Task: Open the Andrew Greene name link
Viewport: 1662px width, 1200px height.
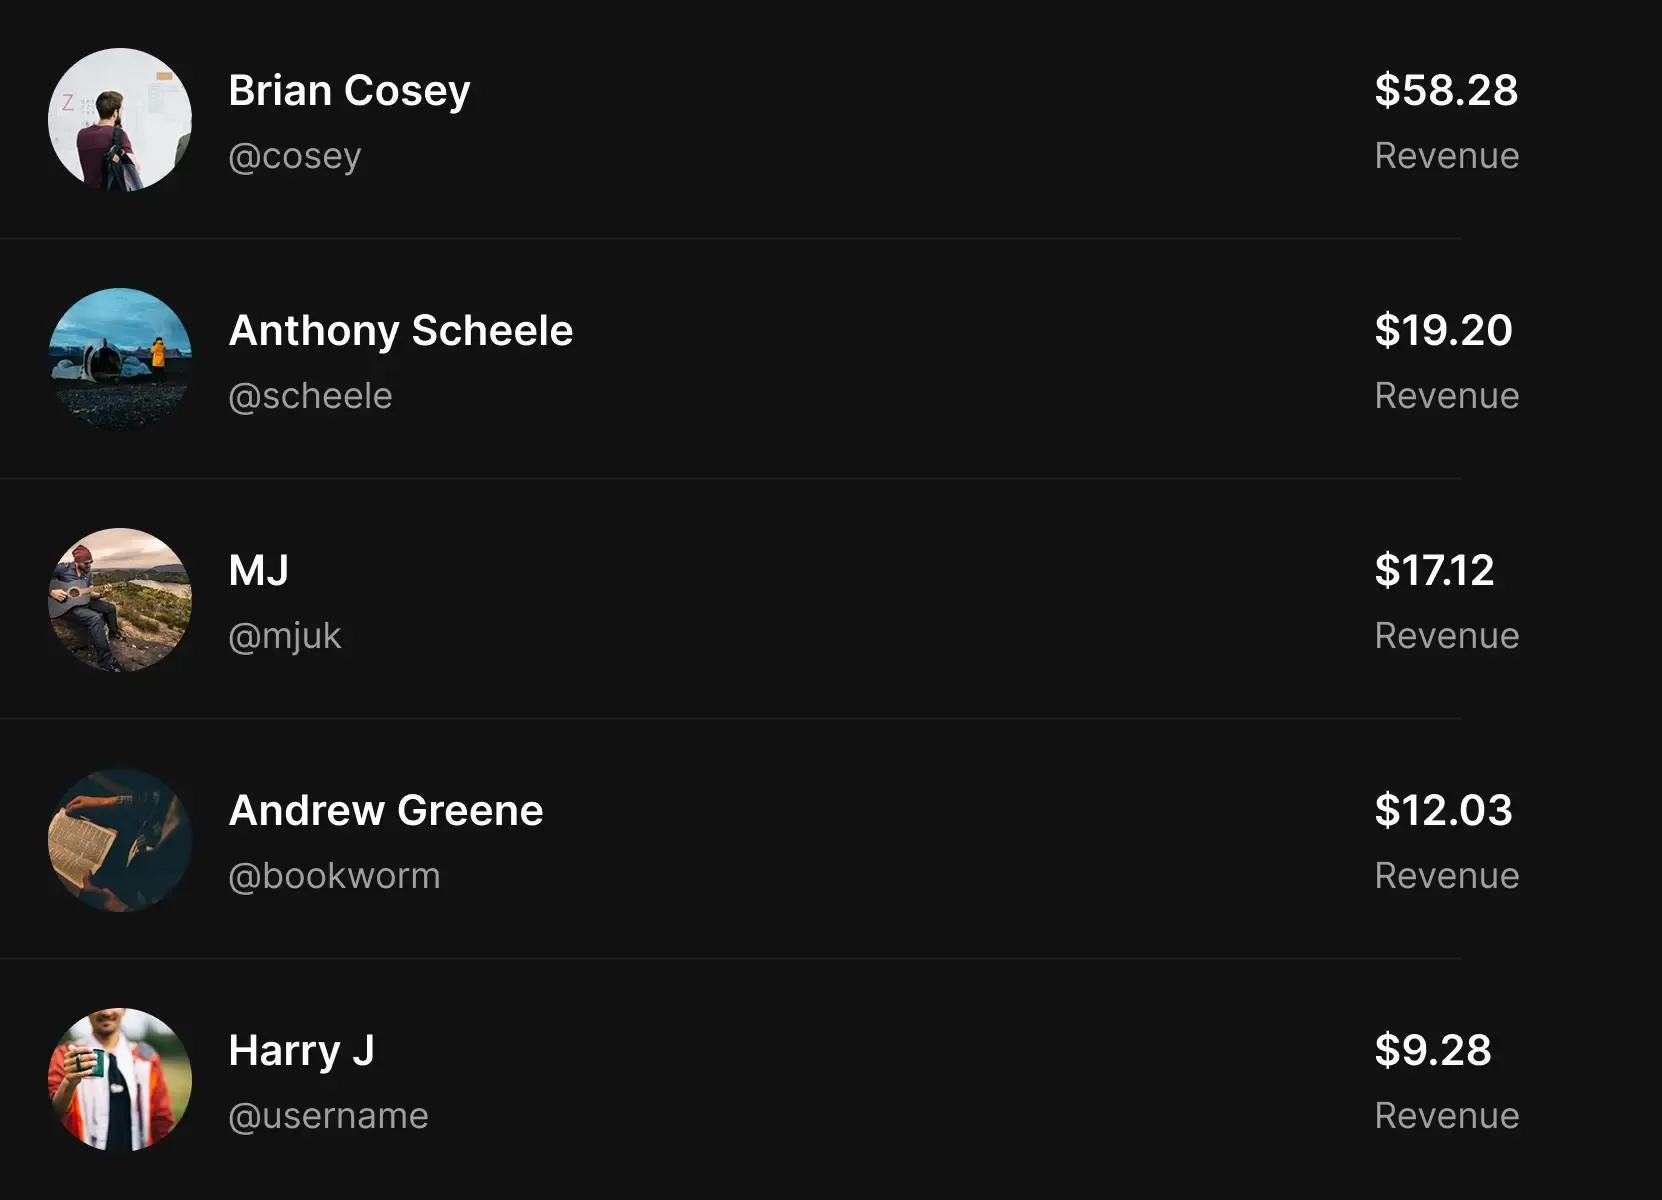Action: point(385,811)
